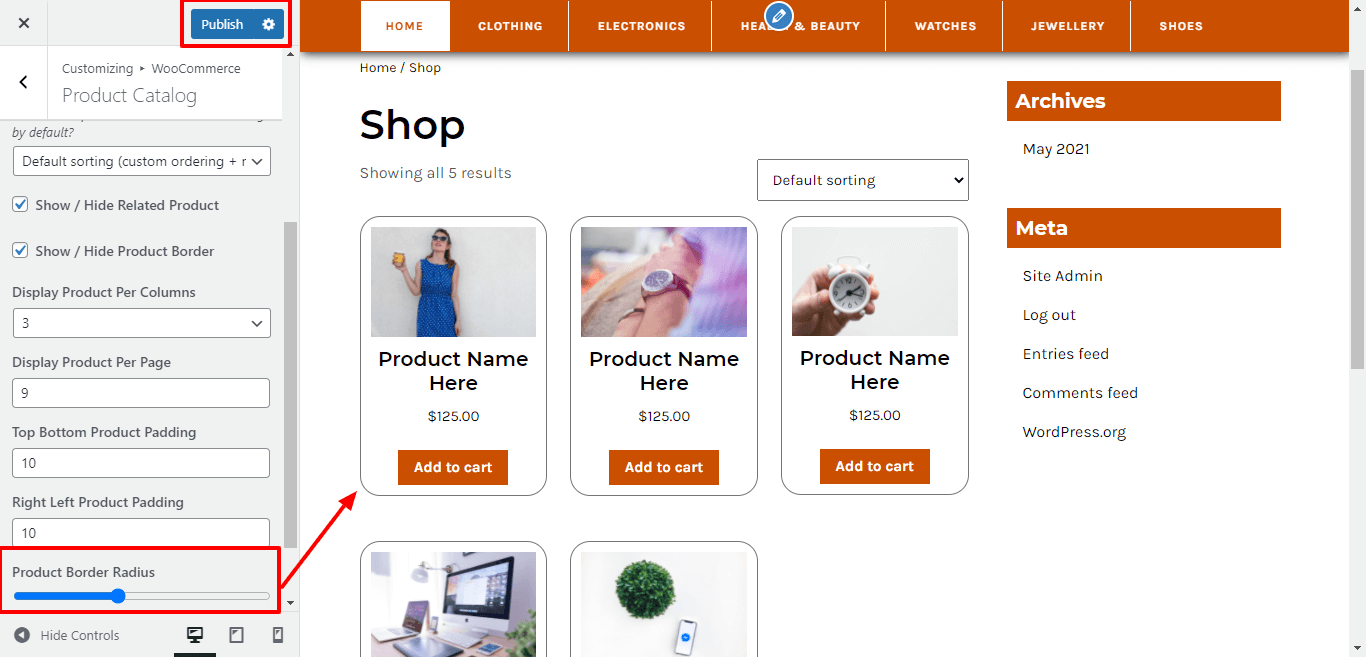Open the Clothing menu item
This screenshot has width=1366, height=657.
[x=510, y=26]
